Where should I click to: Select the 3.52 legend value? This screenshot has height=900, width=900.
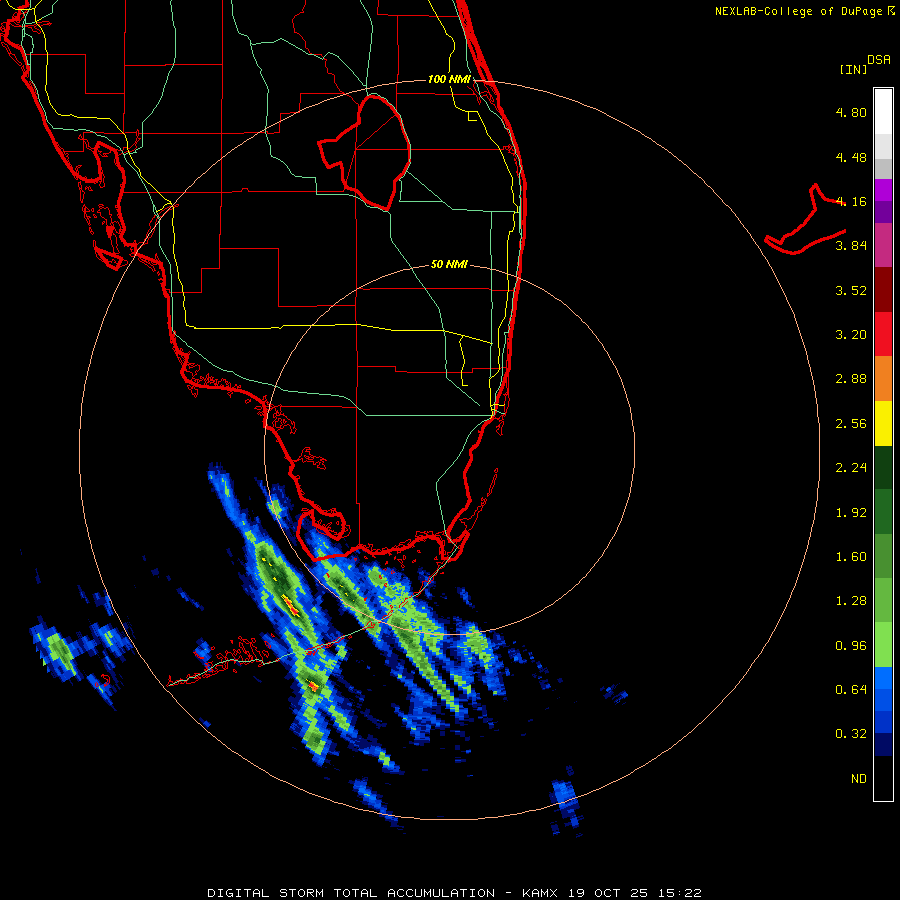851,290
